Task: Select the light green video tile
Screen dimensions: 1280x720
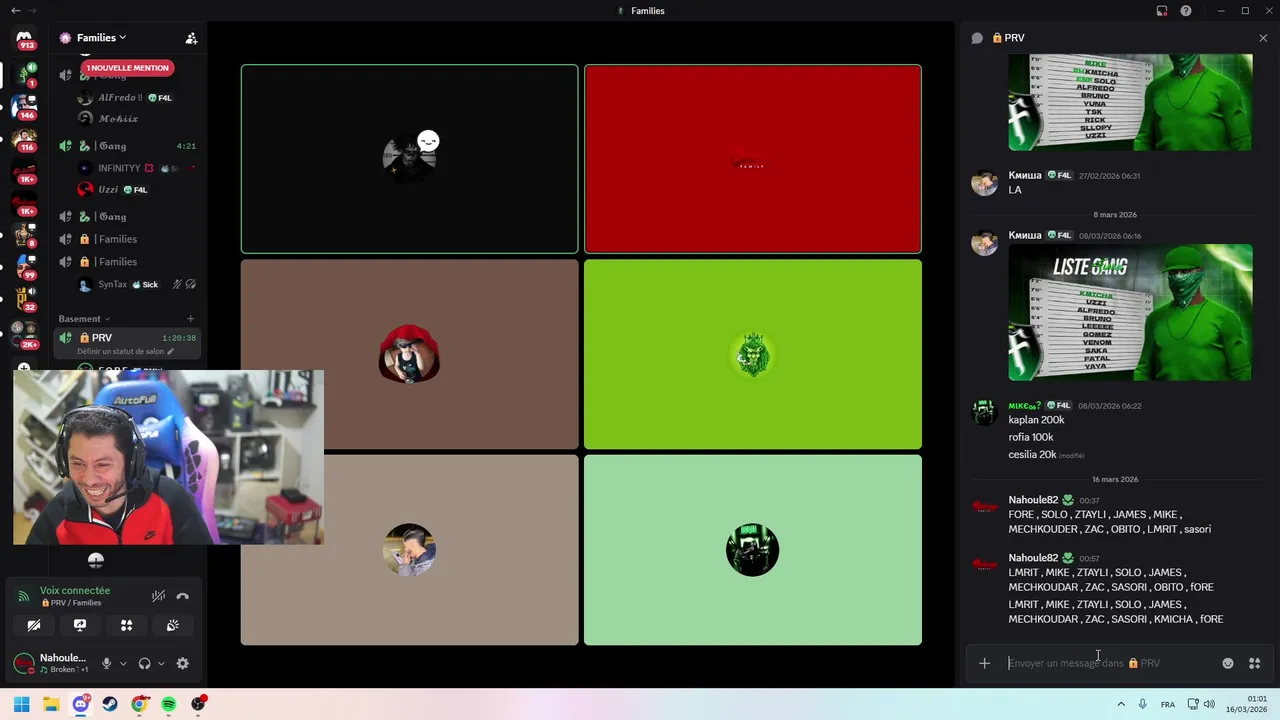Action: pos(753,550)
